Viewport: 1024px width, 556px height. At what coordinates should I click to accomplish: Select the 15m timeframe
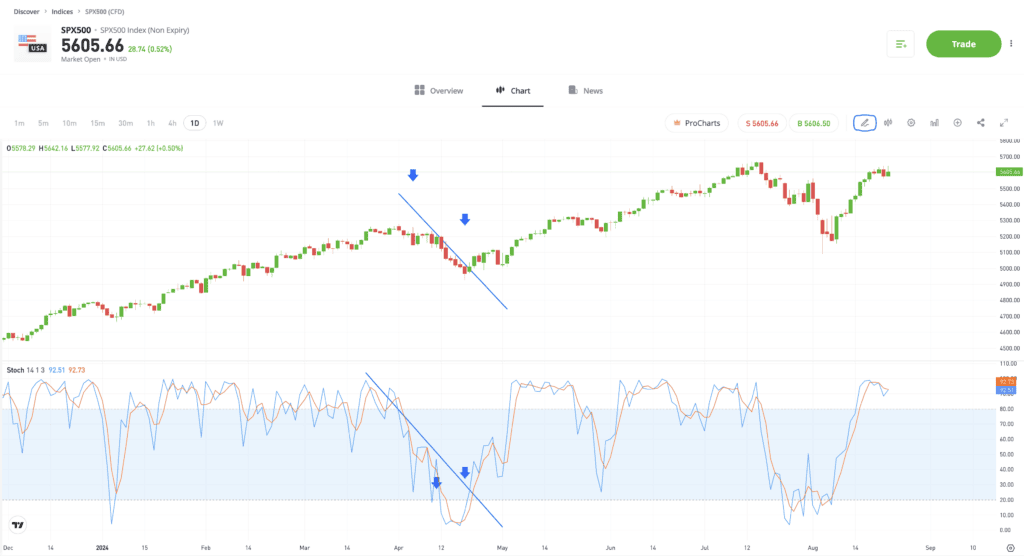(97, 123)
